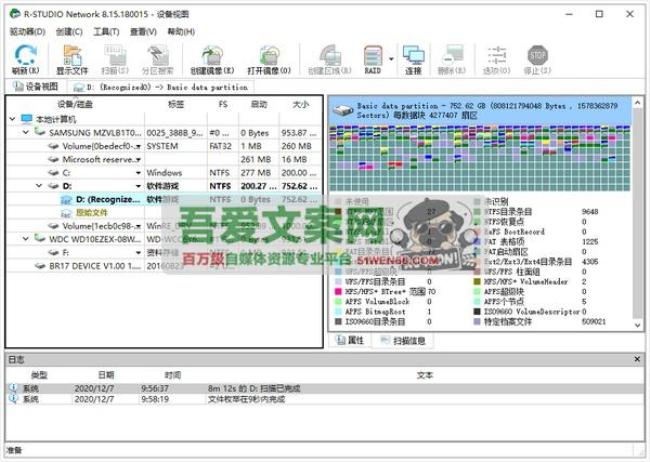Click the 删除 (Remove) toolbar icon
The image size is (650, 462).
(x=451, y=59)
